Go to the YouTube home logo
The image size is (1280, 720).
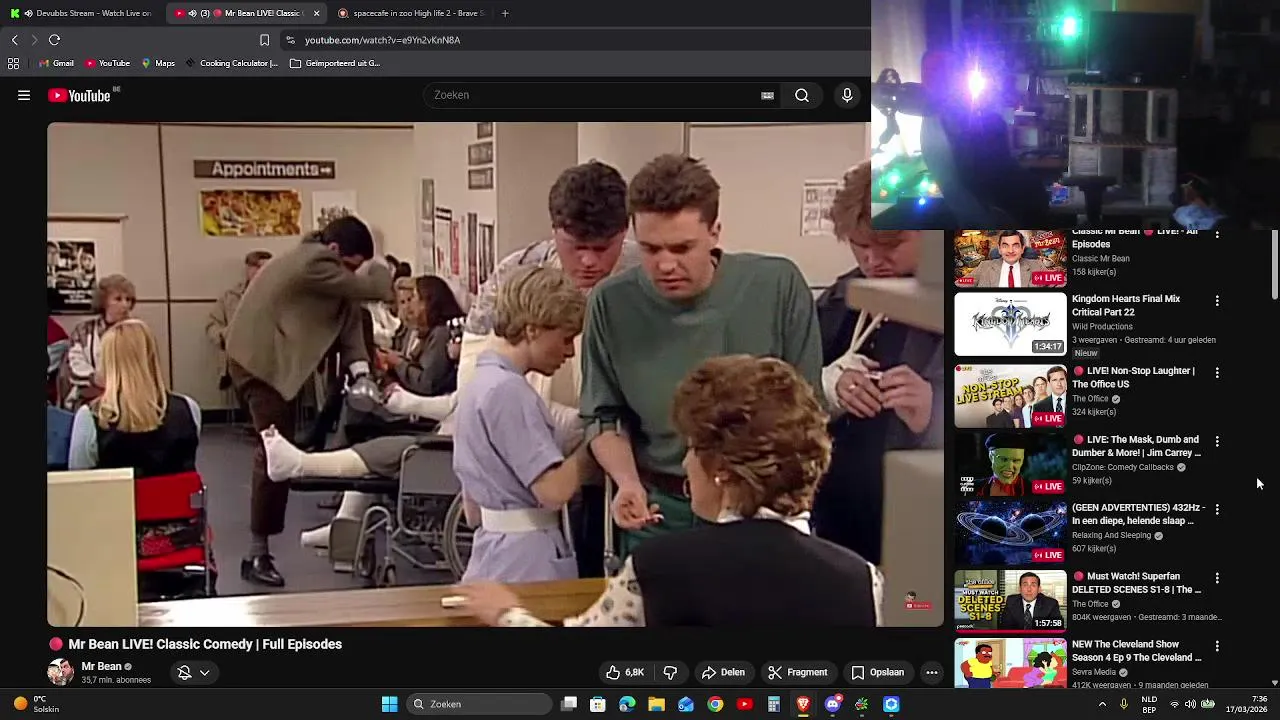pyautogui.click(x=79, y=96)
